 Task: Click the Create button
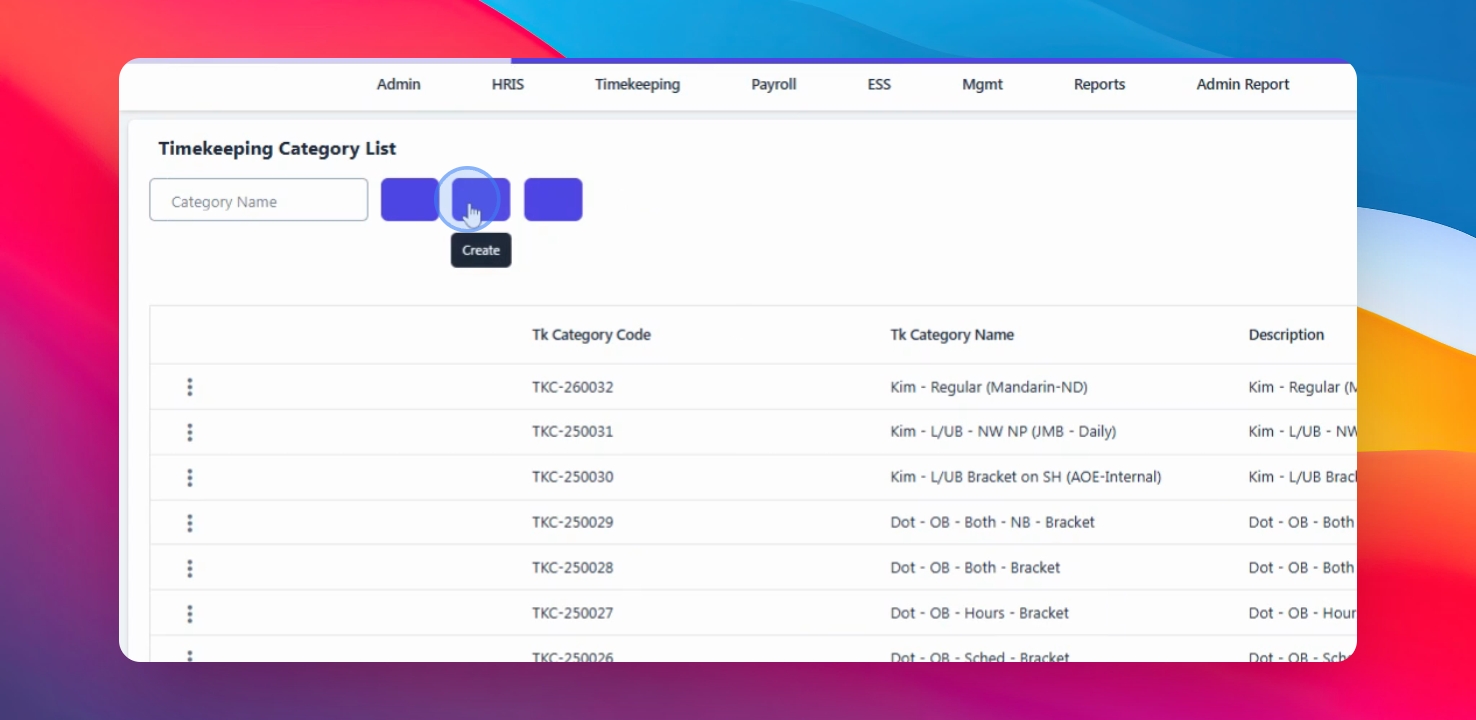[x=482, y=200]
